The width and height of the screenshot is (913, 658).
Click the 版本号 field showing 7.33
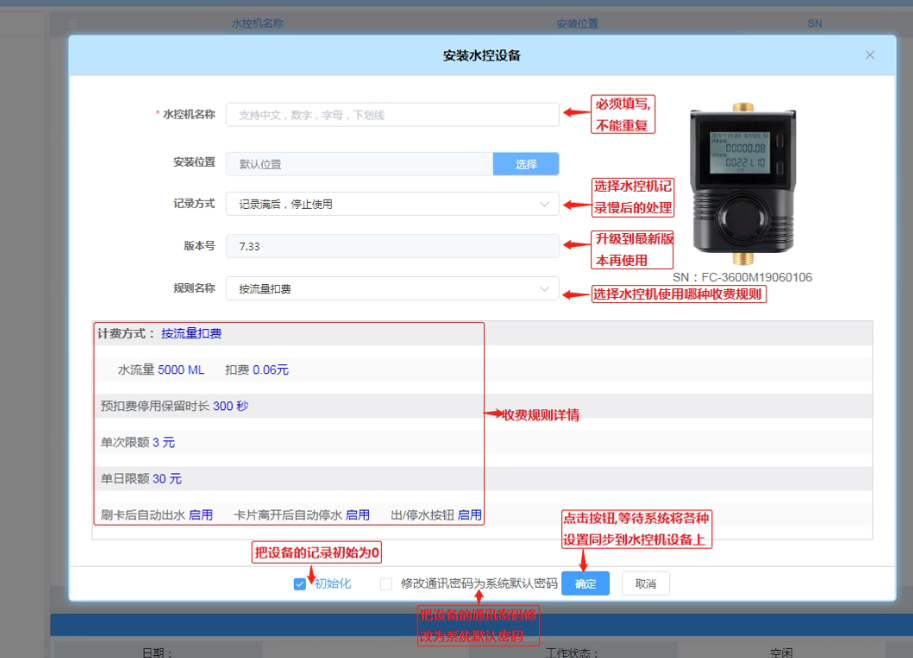[392, 246]
